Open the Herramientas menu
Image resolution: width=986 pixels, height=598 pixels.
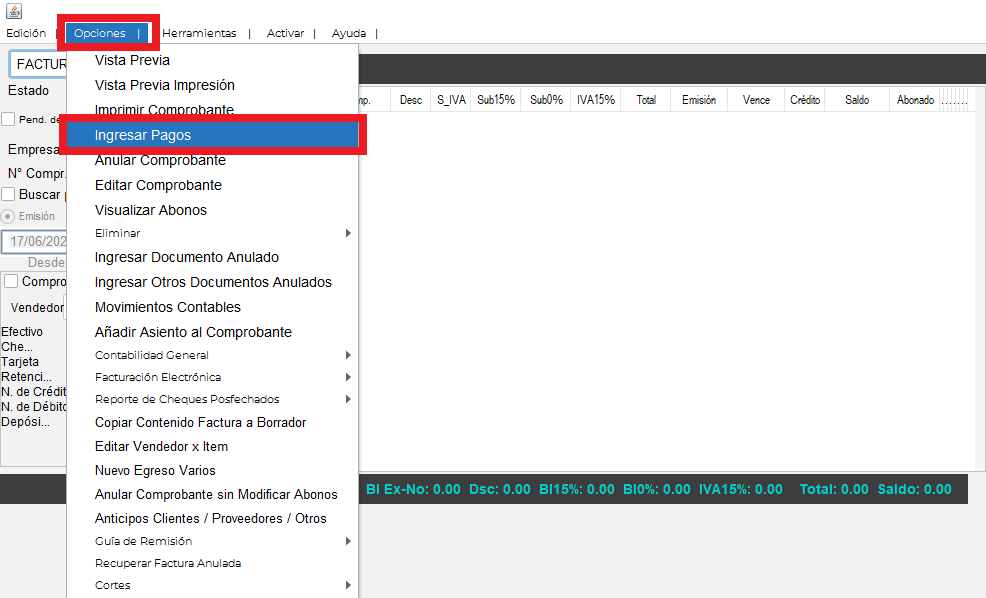(199, 33)
